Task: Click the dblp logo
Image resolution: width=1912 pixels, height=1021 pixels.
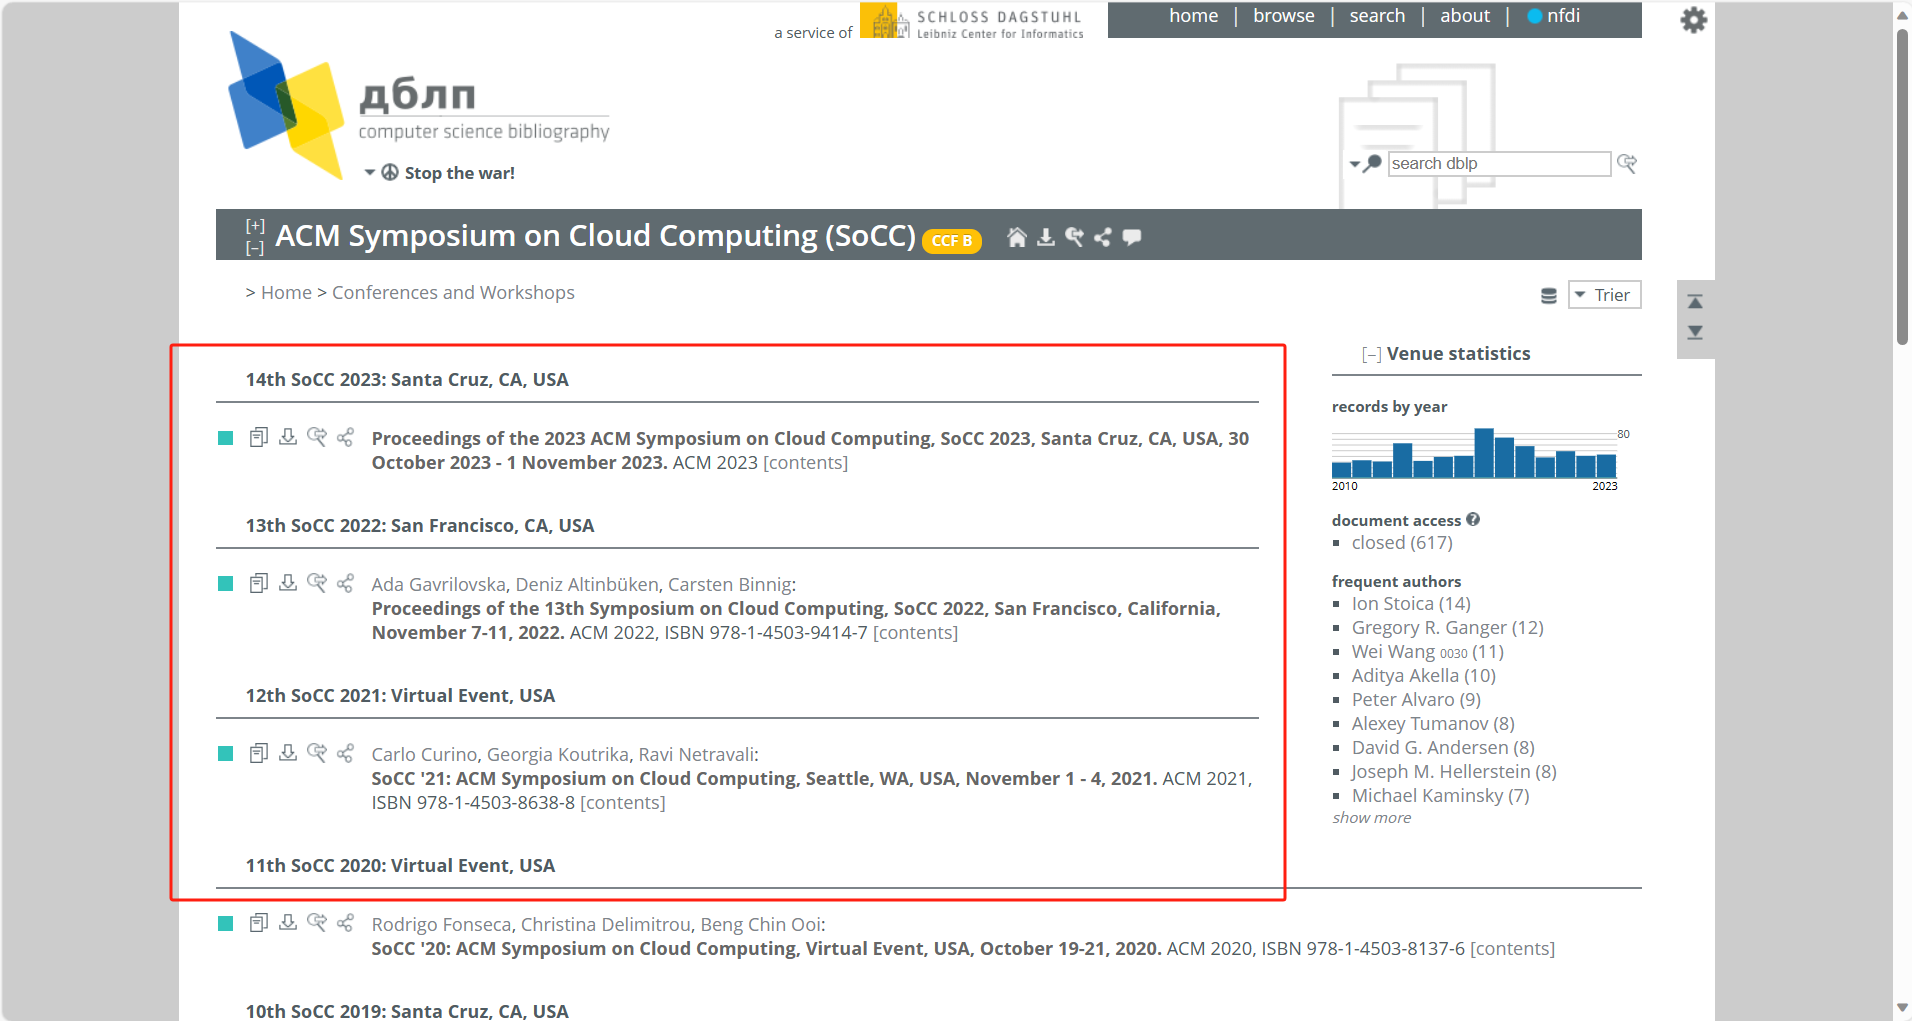Action: click(419, 106)
